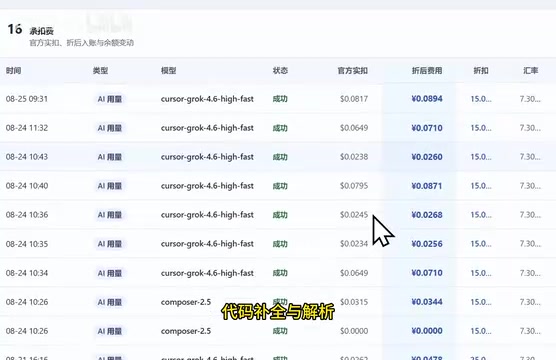Select the 08-24 10:36 timestamp cell
Screen dimensions: 556x360
click(x=27, y=215)
